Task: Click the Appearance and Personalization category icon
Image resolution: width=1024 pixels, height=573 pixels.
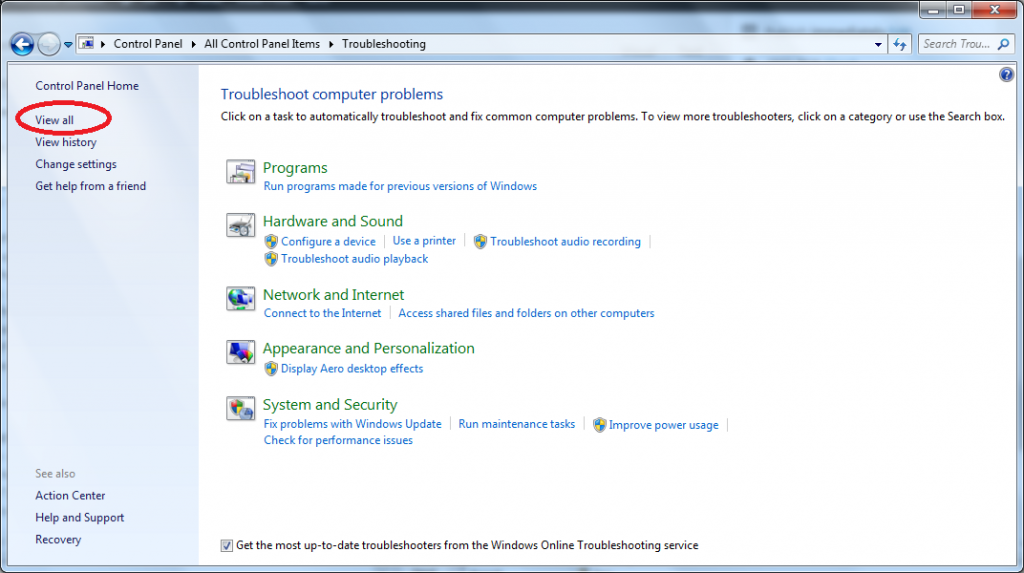Action: coord(240,352)
